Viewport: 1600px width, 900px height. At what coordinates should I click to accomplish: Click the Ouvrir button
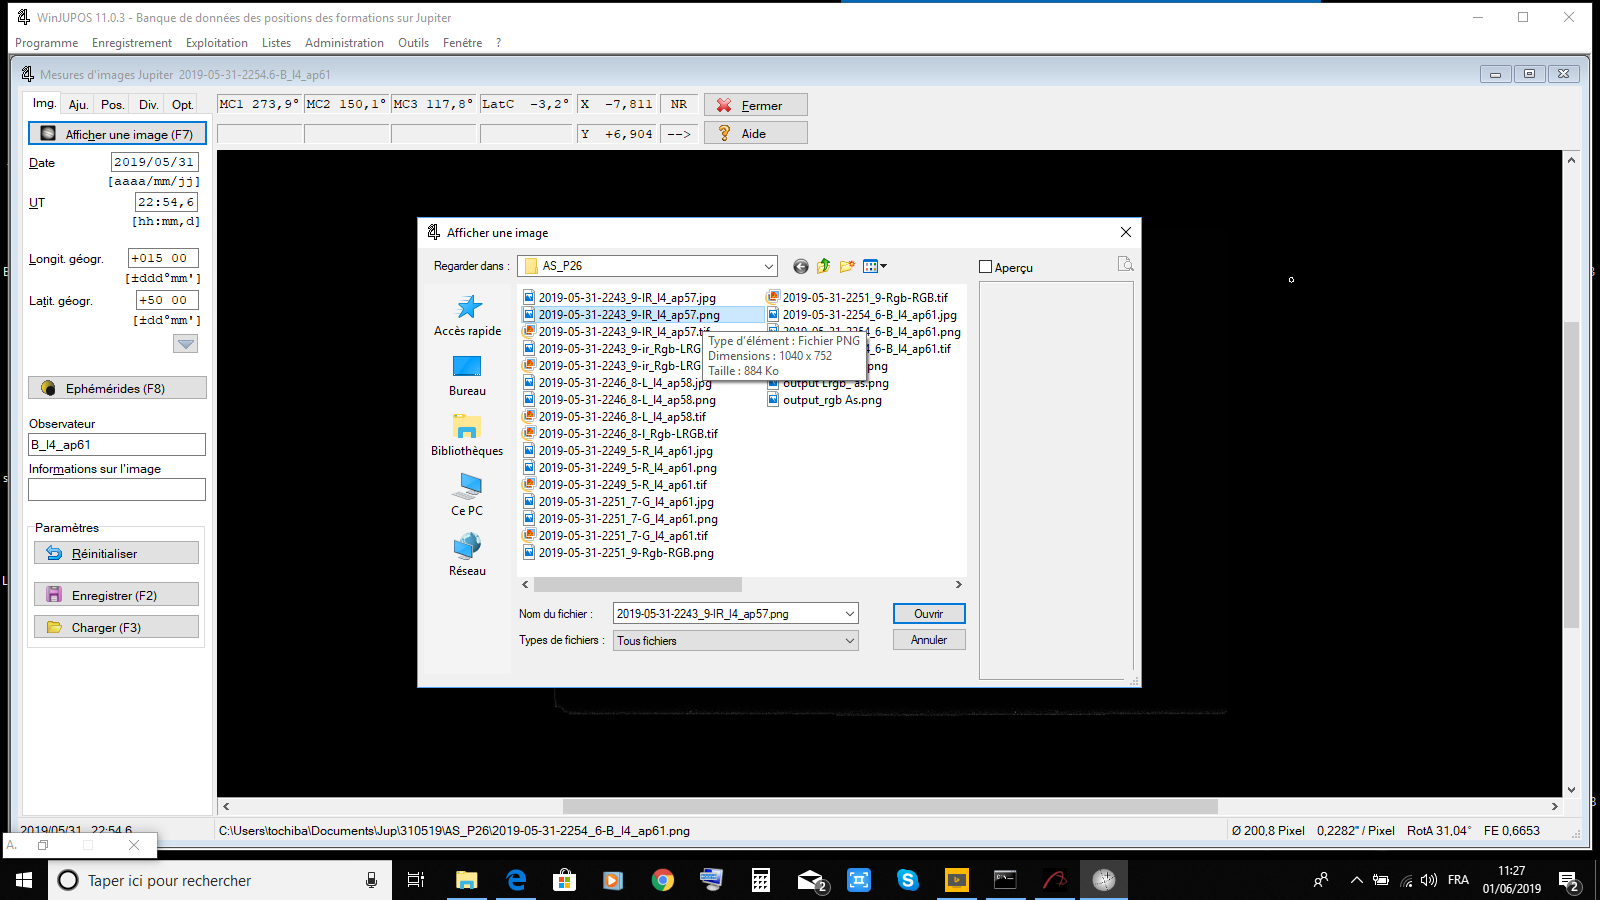tap(929, 614)
